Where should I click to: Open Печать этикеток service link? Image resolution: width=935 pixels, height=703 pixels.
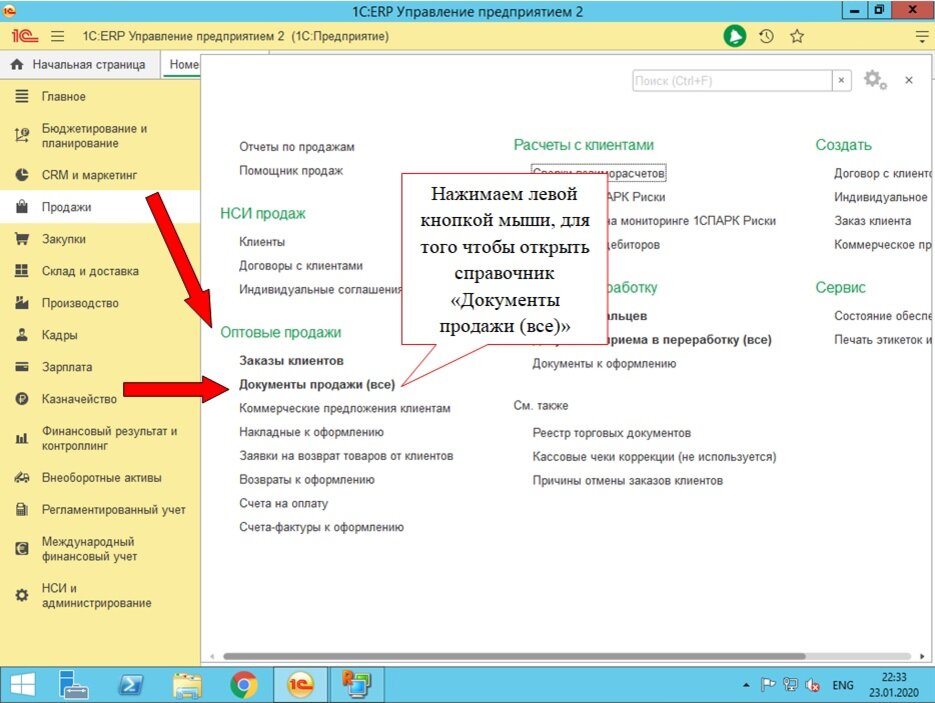[883, 340]
